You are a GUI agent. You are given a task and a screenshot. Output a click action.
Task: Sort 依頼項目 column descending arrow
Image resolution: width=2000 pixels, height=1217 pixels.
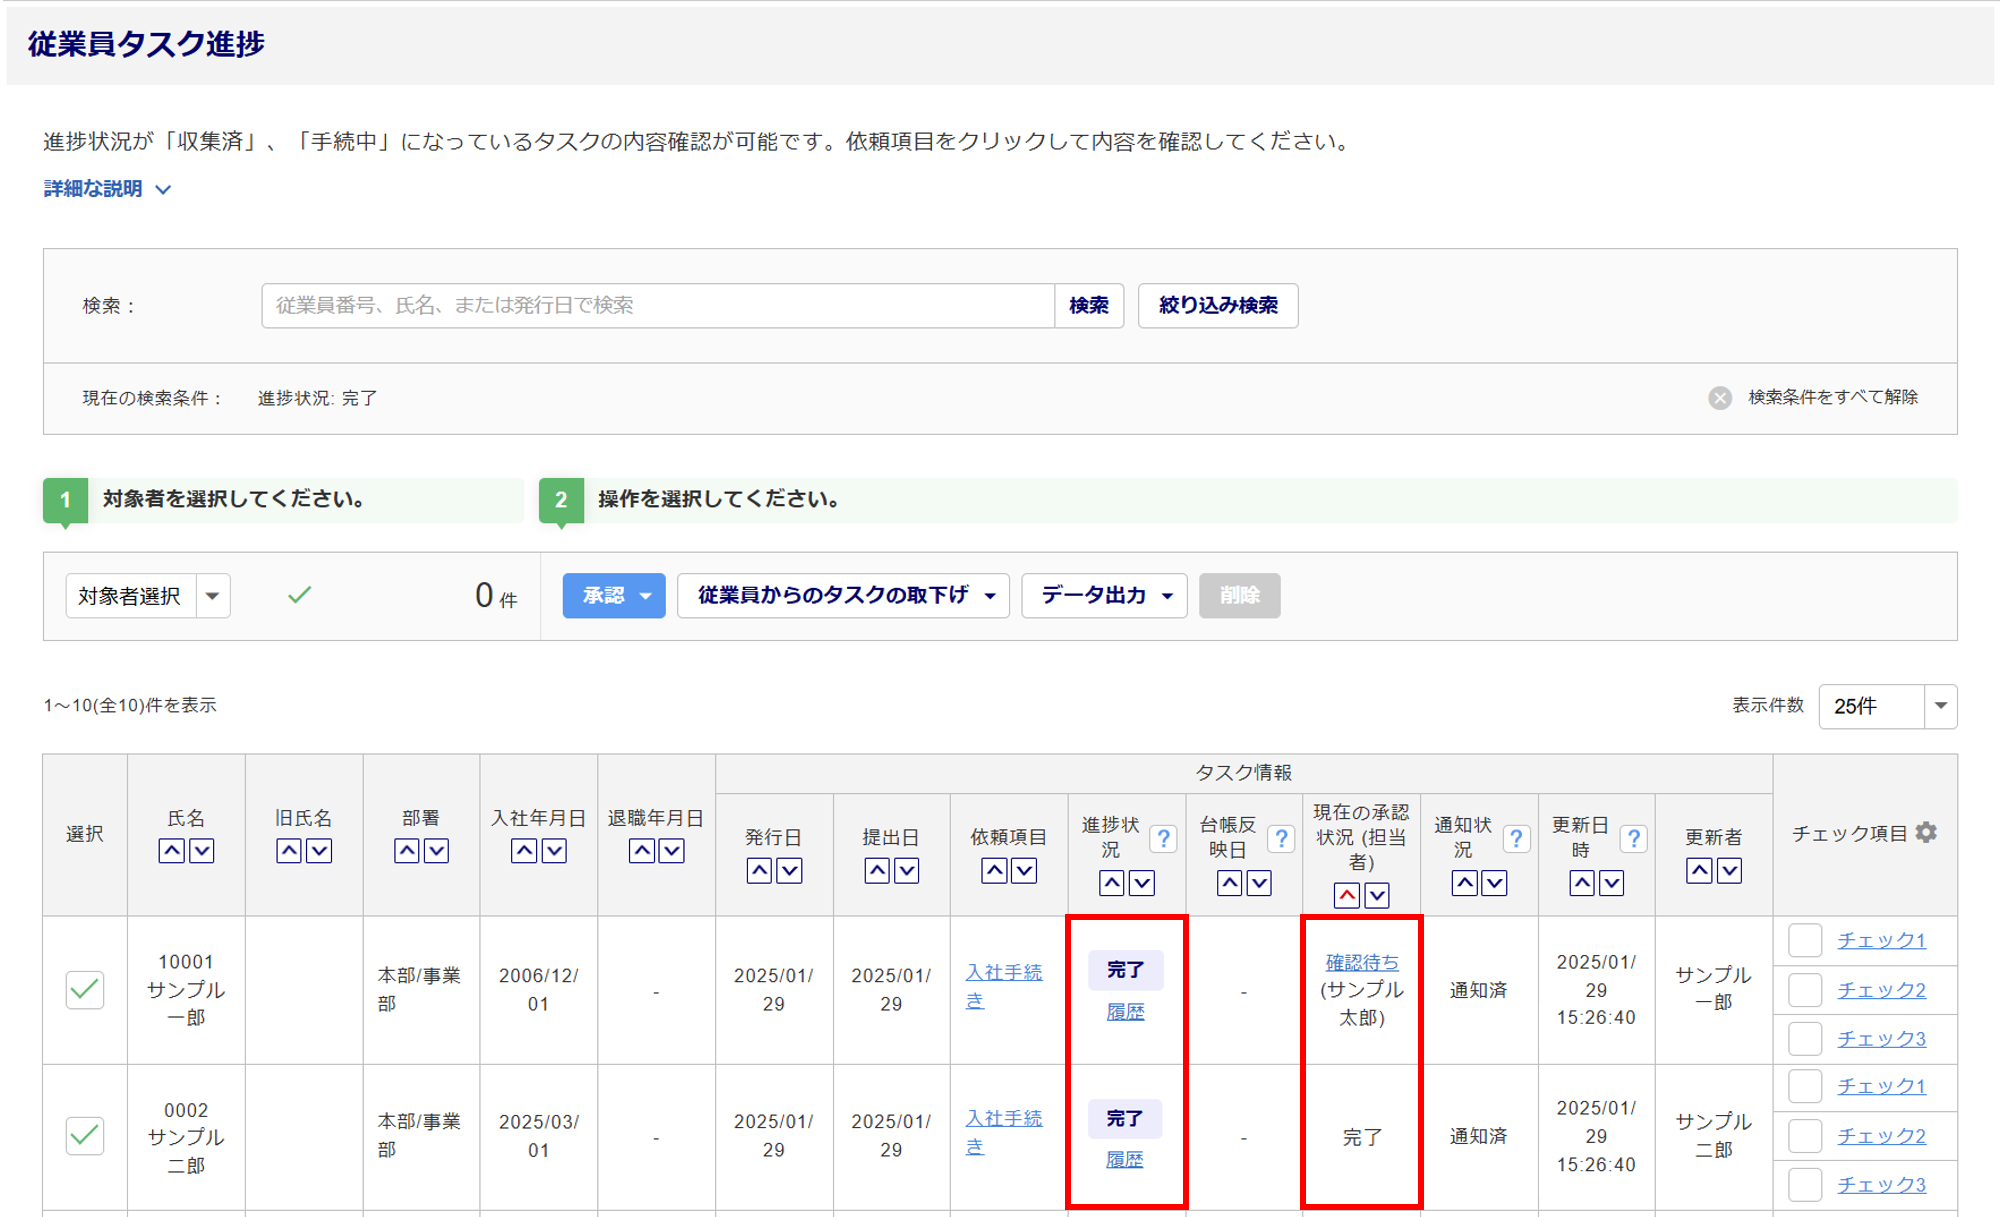(x=1024, y=871)
